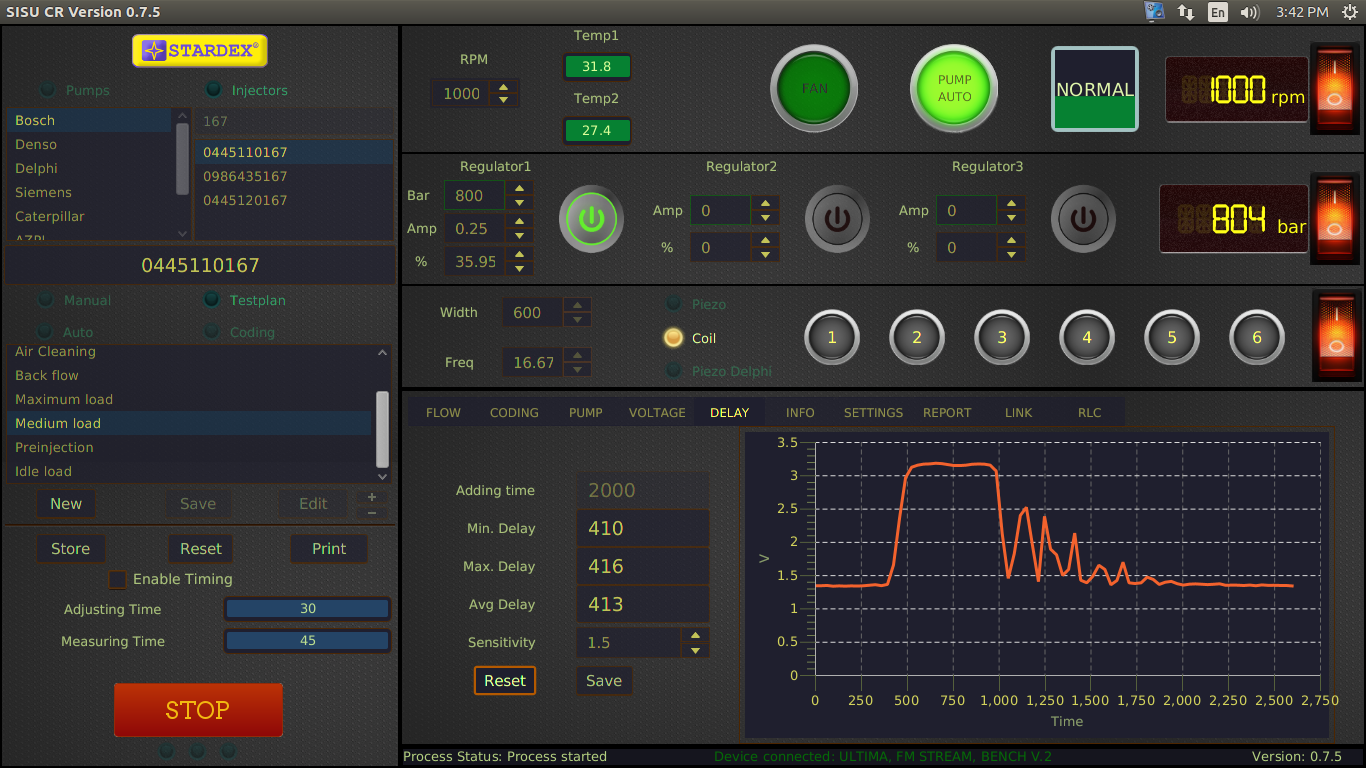Select the Coil radio option
This screenshot has height=768, width=1366.
[x=674, y=338]
